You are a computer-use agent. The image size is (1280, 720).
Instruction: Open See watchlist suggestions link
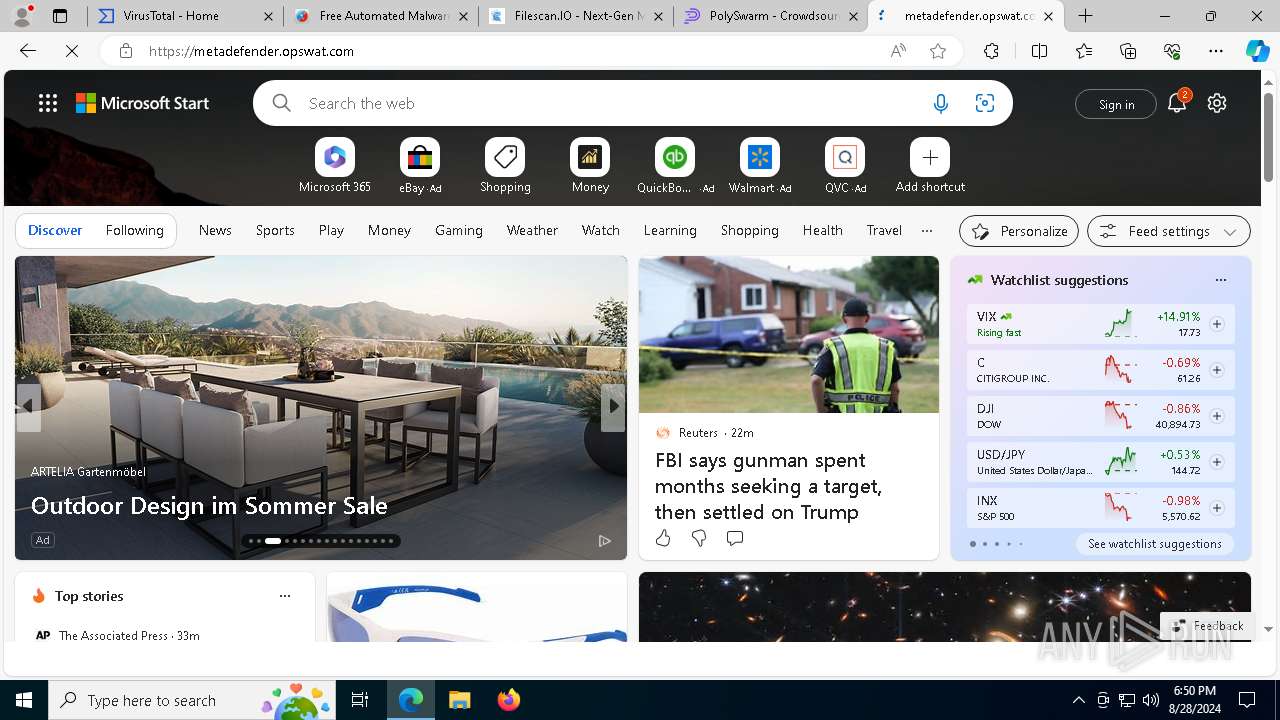point(1155,544)
